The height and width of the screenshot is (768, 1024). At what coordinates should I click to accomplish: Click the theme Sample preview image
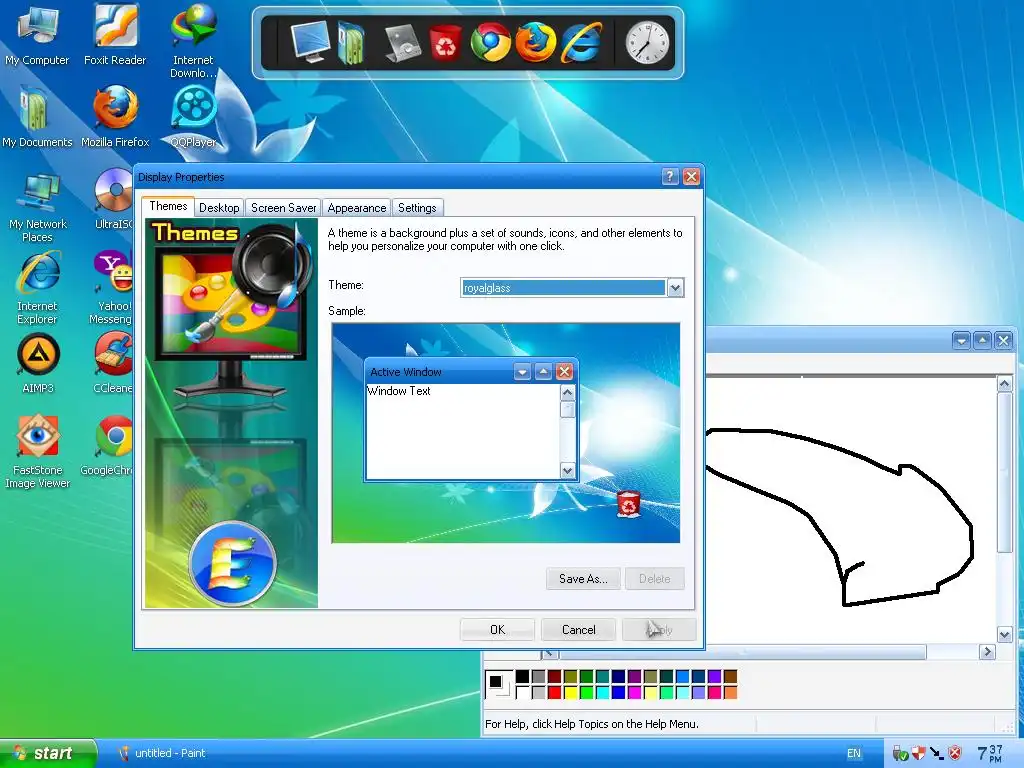506,433
